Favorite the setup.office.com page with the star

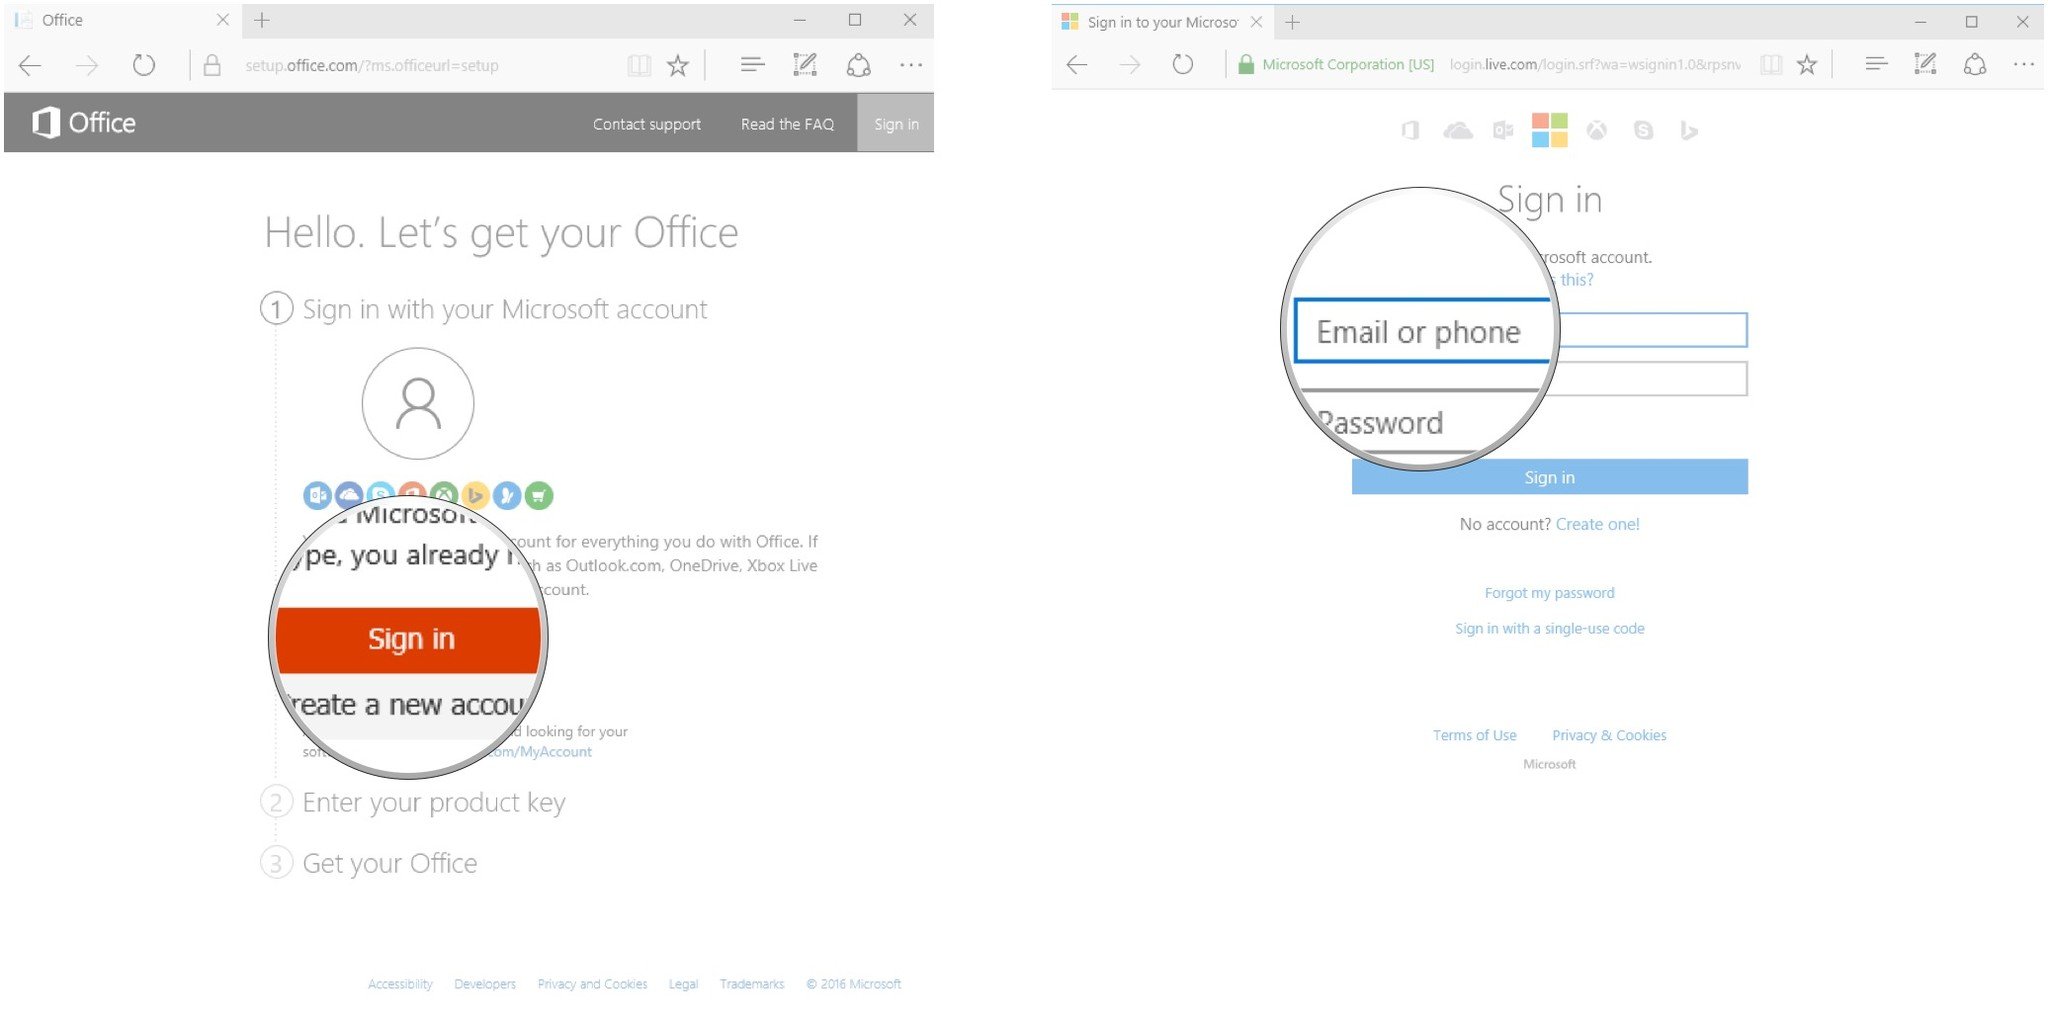click(x=678, y=66)
